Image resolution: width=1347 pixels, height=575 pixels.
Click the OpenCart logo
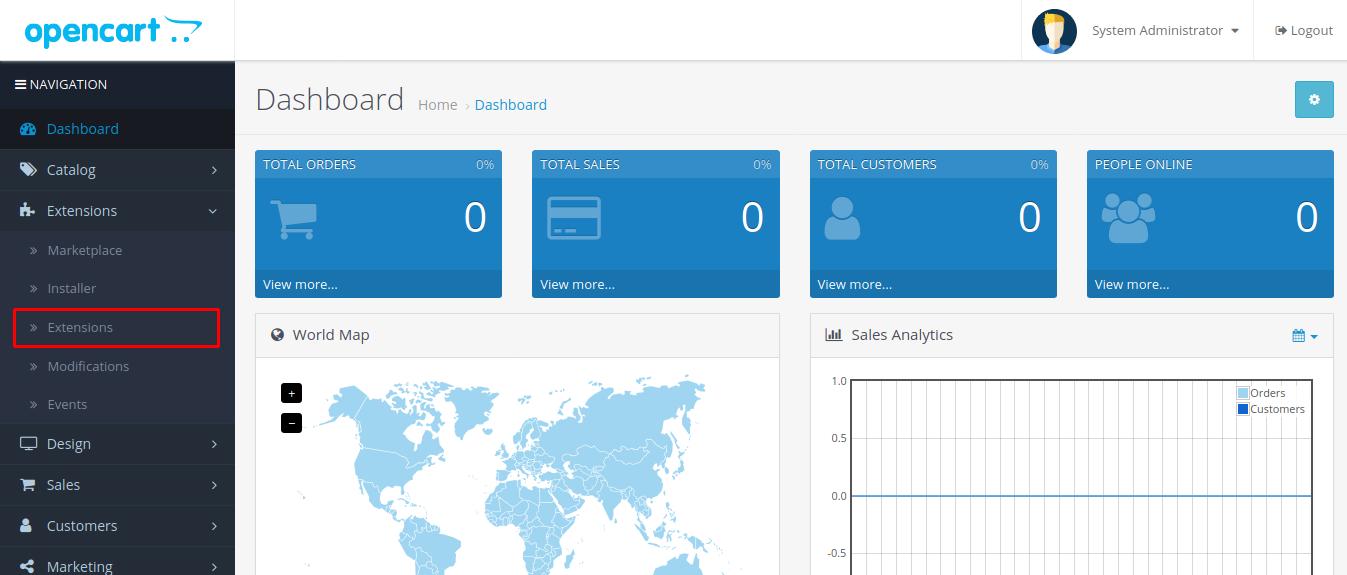tap(113, 31)
